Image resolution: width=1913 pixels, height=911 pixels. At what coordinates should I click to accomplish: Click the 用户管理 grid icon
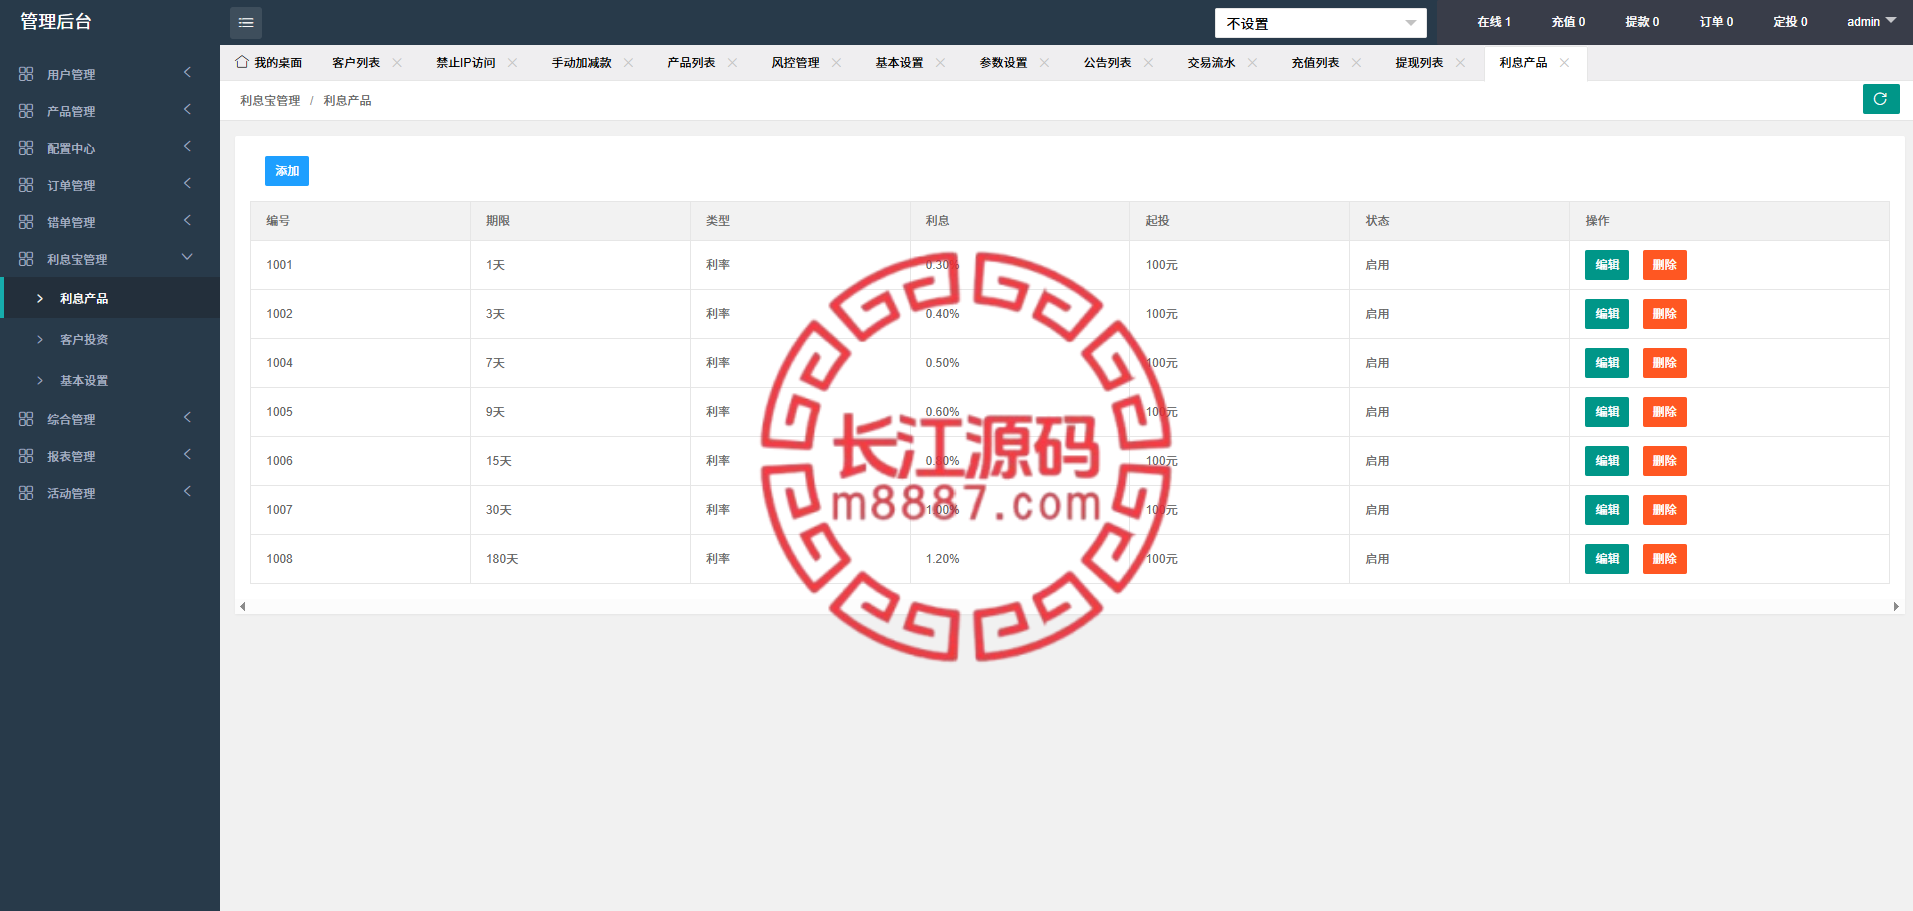pyautogui.click(x=26, y=74)
